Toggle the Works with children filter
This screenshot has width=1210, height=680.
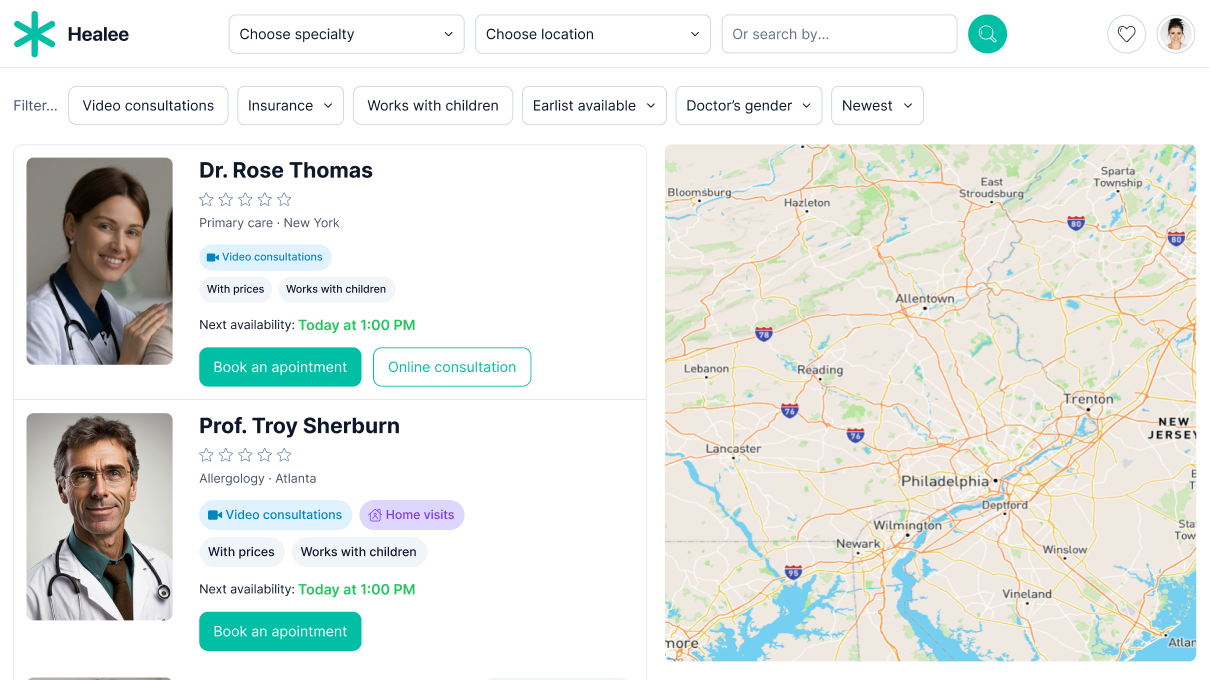432,106
